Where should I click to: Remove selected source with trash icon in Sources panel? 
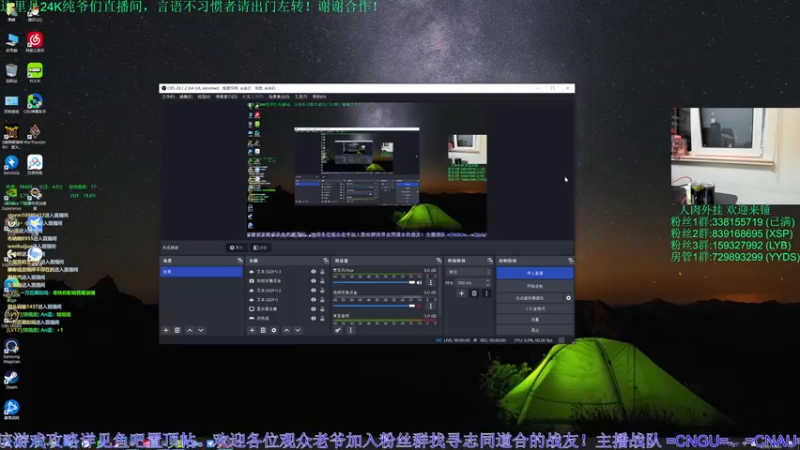(x=263, y=330)
